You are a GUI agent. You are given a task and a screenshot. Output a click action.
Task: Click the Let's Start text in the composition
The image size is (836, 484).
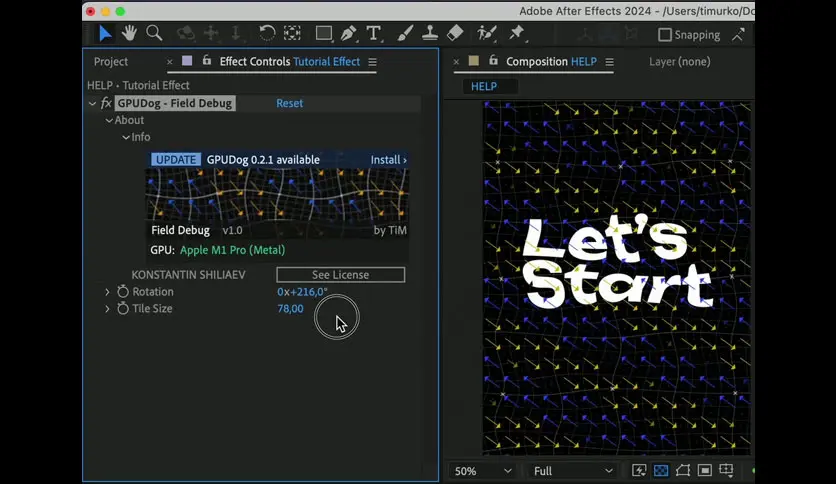617,262
